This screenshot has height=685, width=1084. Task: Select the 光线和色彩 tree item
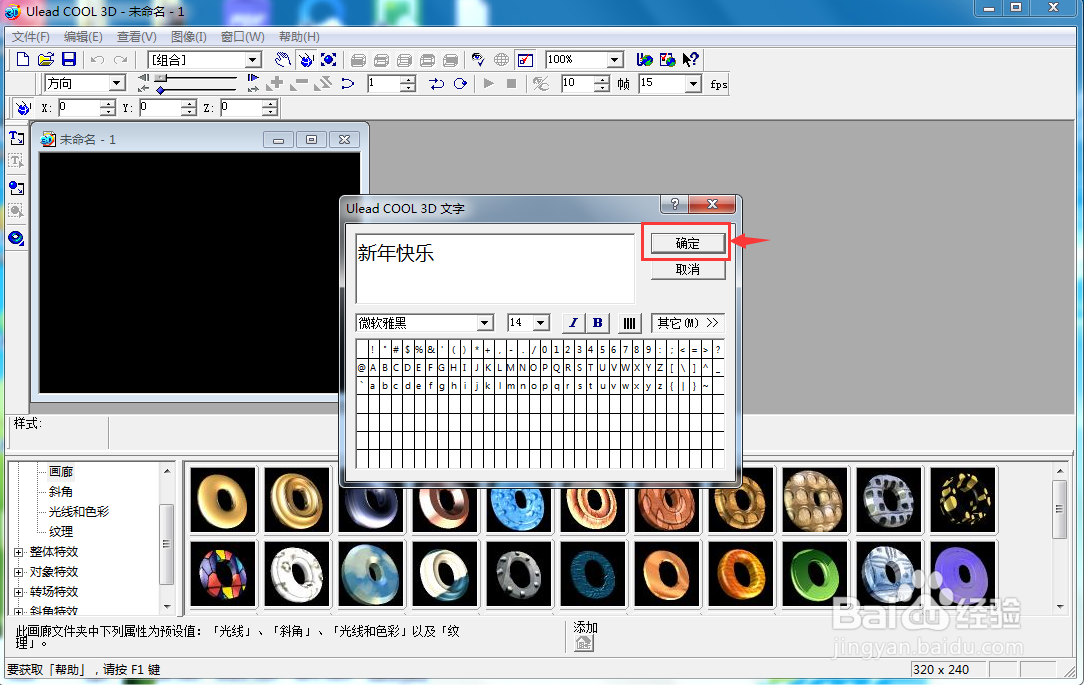pos(79,512)
